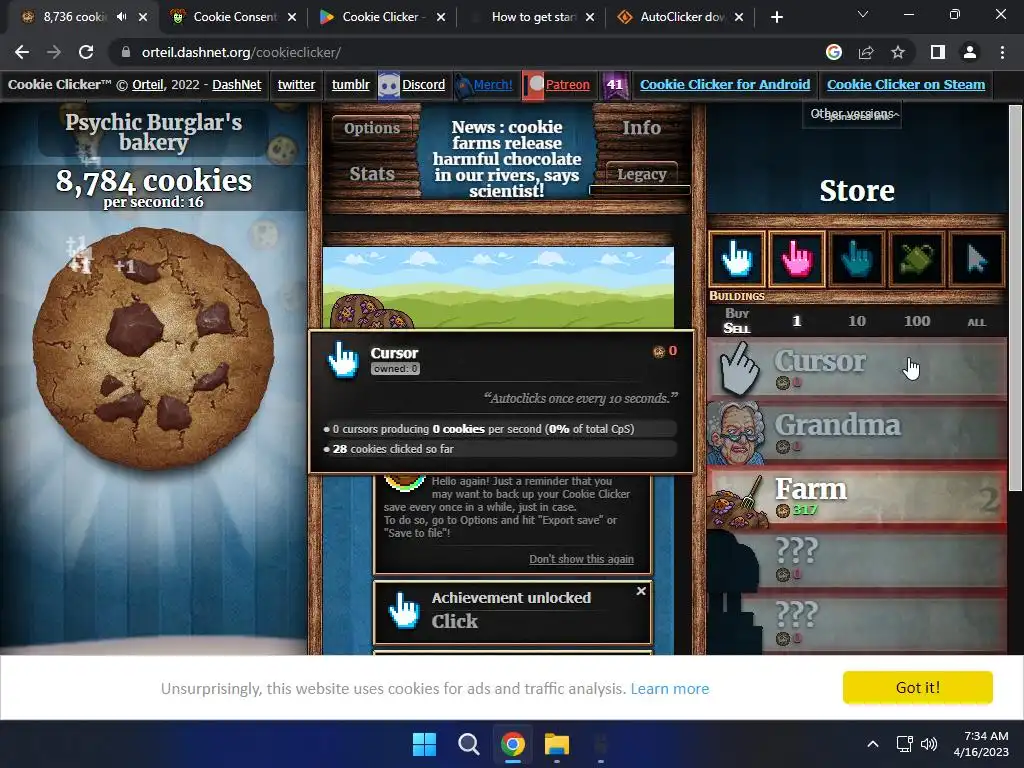Screen dimensions: 1024x768
Task: Open the Learn more link
Action: [669, 688]
